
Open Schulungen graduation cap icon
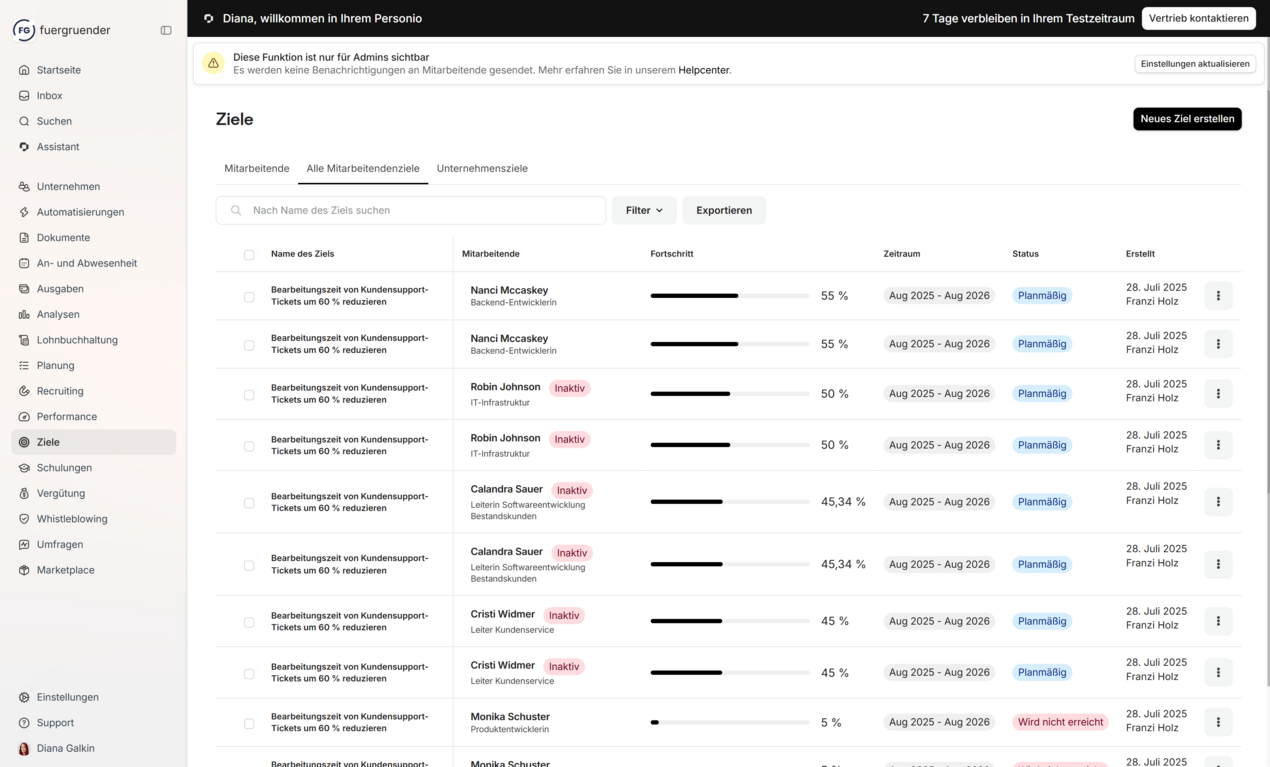click(24, 468)
